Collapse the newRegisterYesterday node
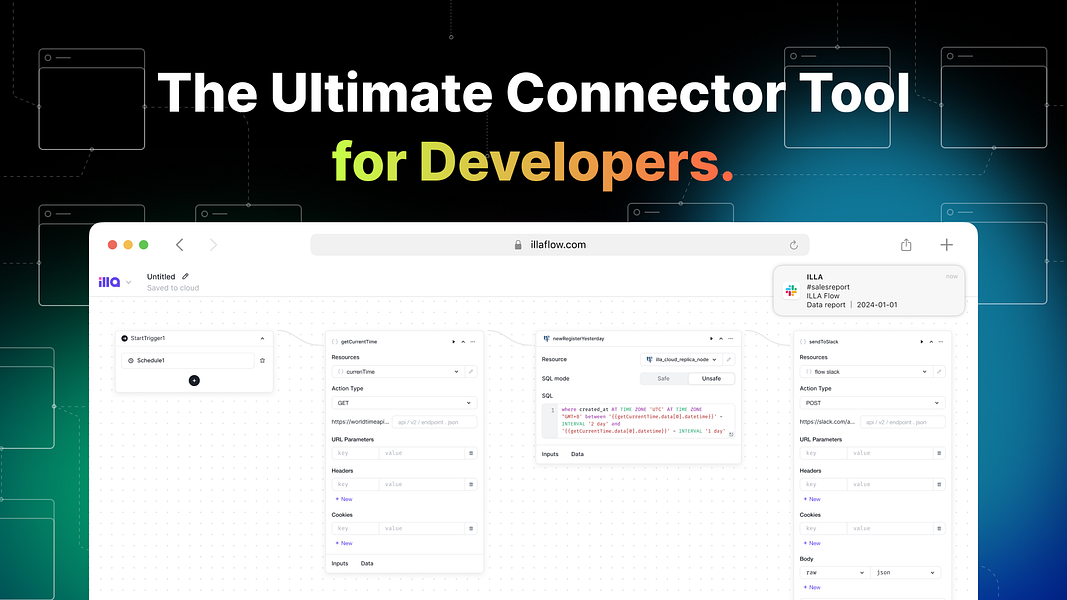 (721, 338)
